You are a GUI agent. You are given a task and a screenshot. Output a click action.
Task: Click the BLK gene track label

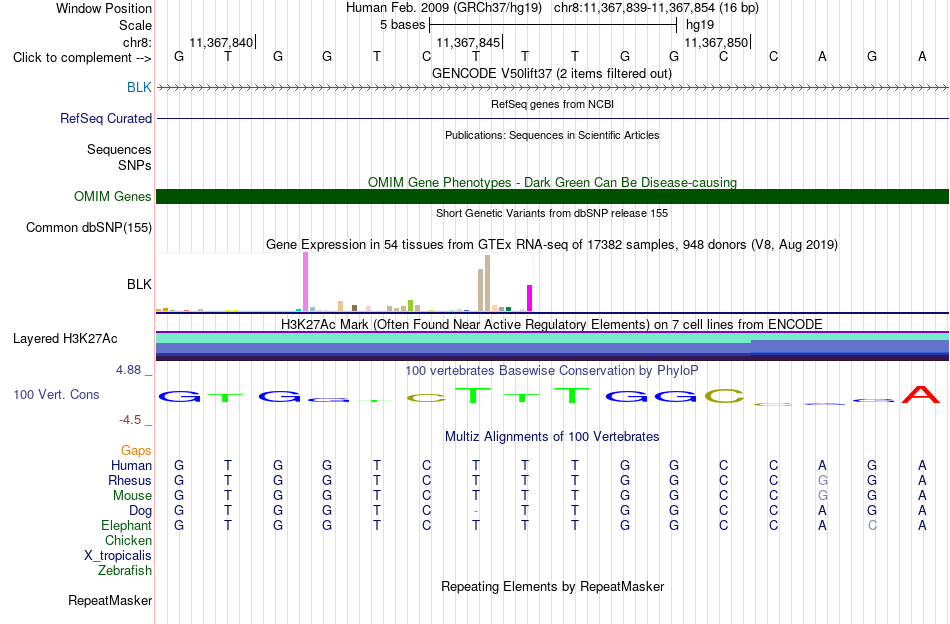pos(139,87)
